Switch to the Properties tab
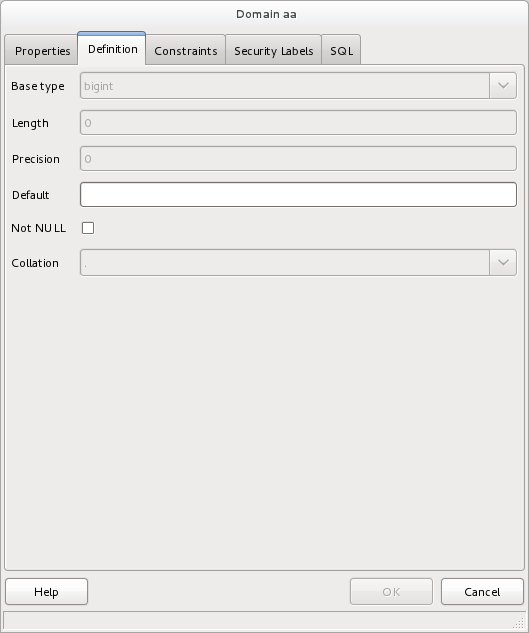529x633 pixels. pos(41,50)
